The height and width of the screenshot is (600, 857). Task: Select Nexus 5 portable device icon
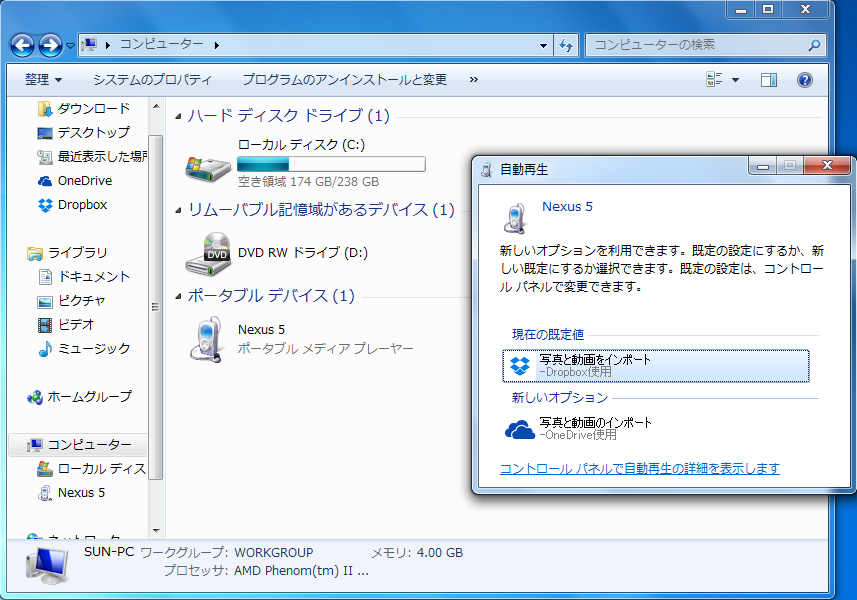(206, 340)
